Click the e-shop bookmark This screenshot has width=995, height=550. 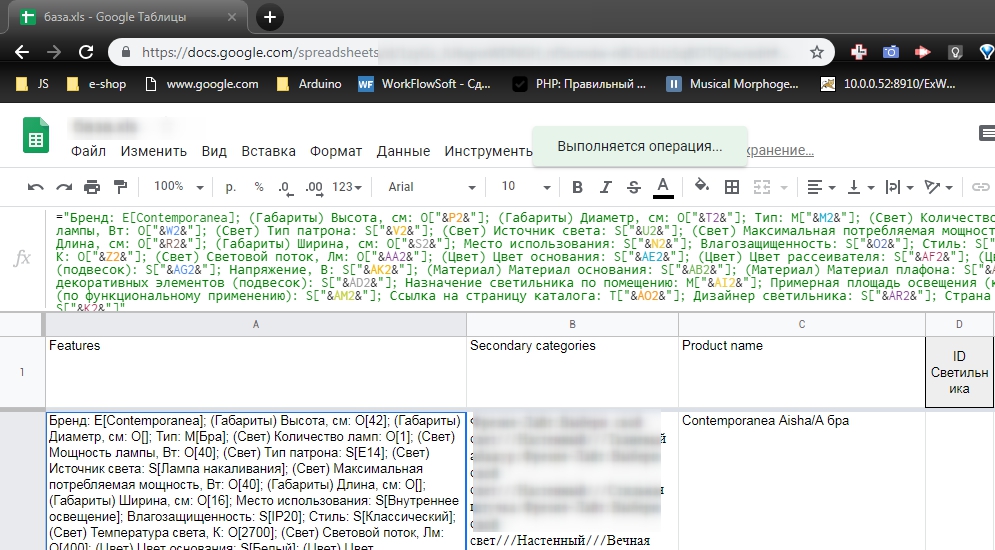point(98,84)
